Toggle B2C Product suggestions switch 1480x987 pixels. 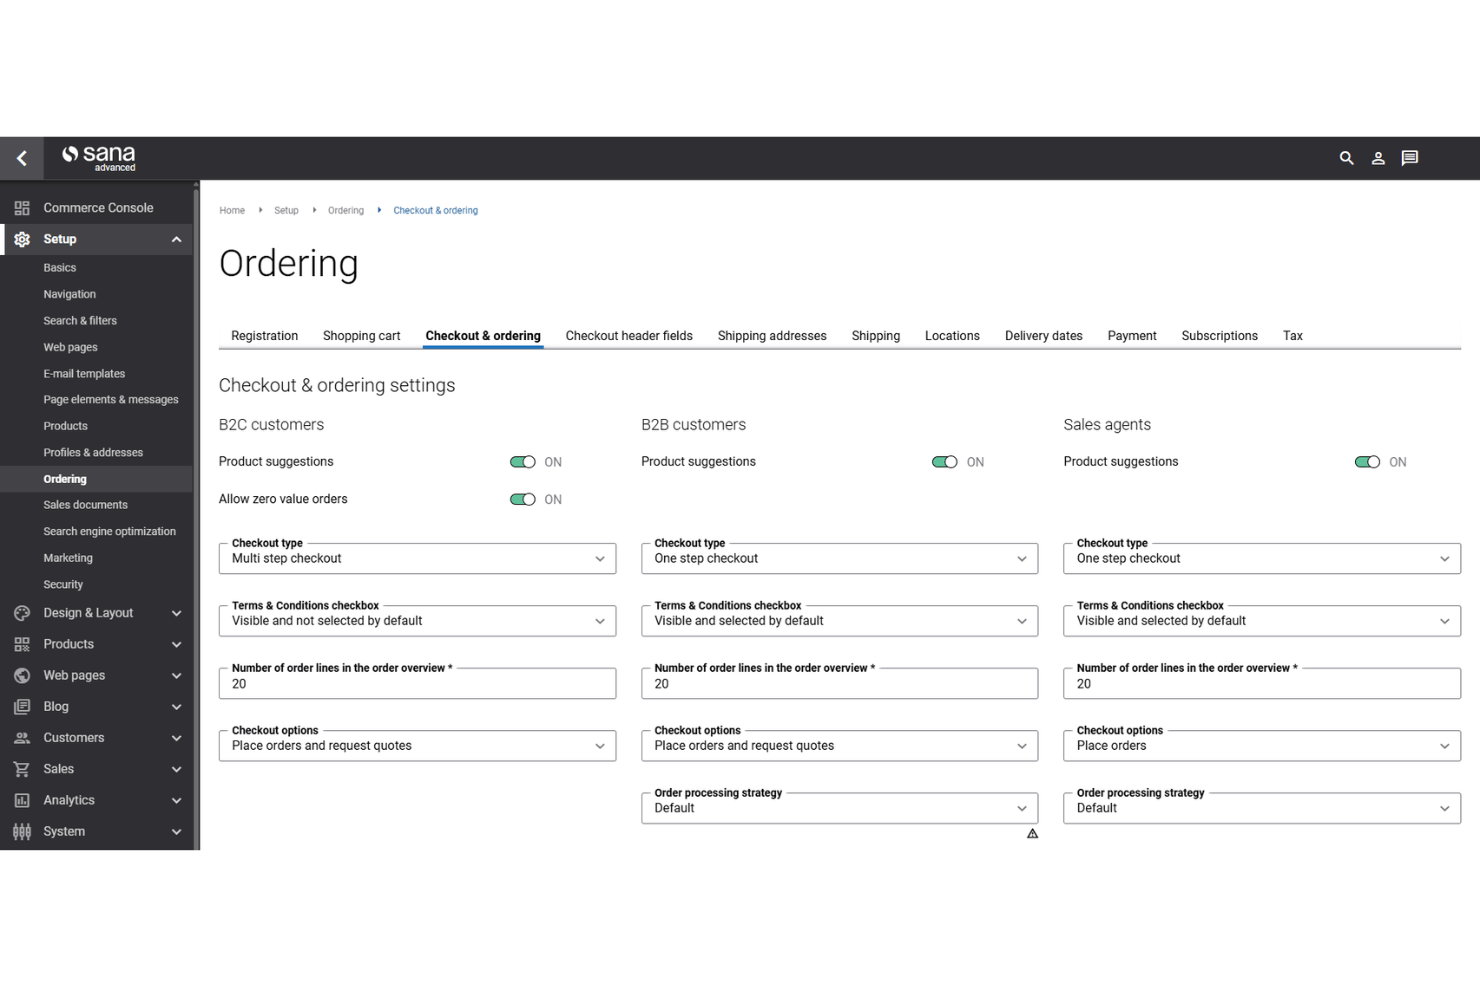point(523,462)
